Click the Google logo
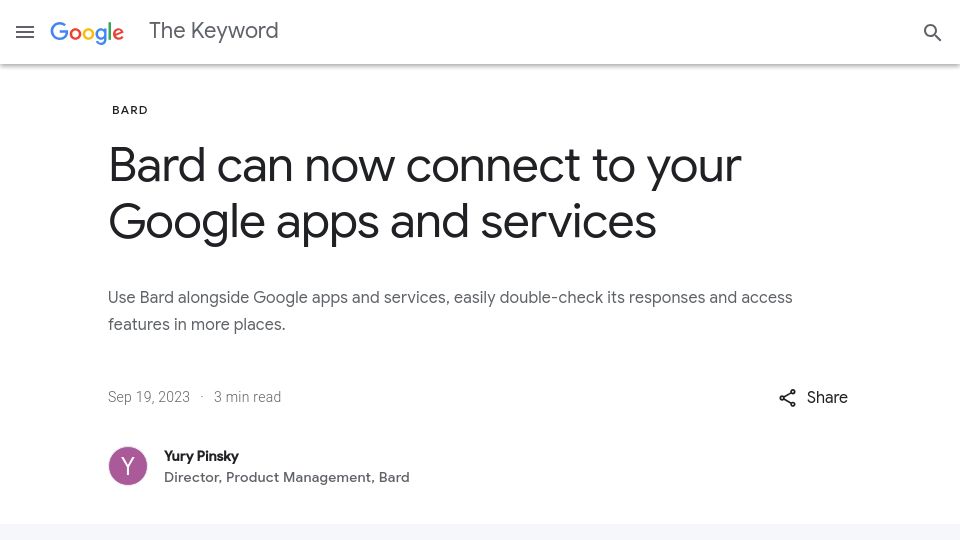Viewport: 960px width, 540px height. coord(87,32)
